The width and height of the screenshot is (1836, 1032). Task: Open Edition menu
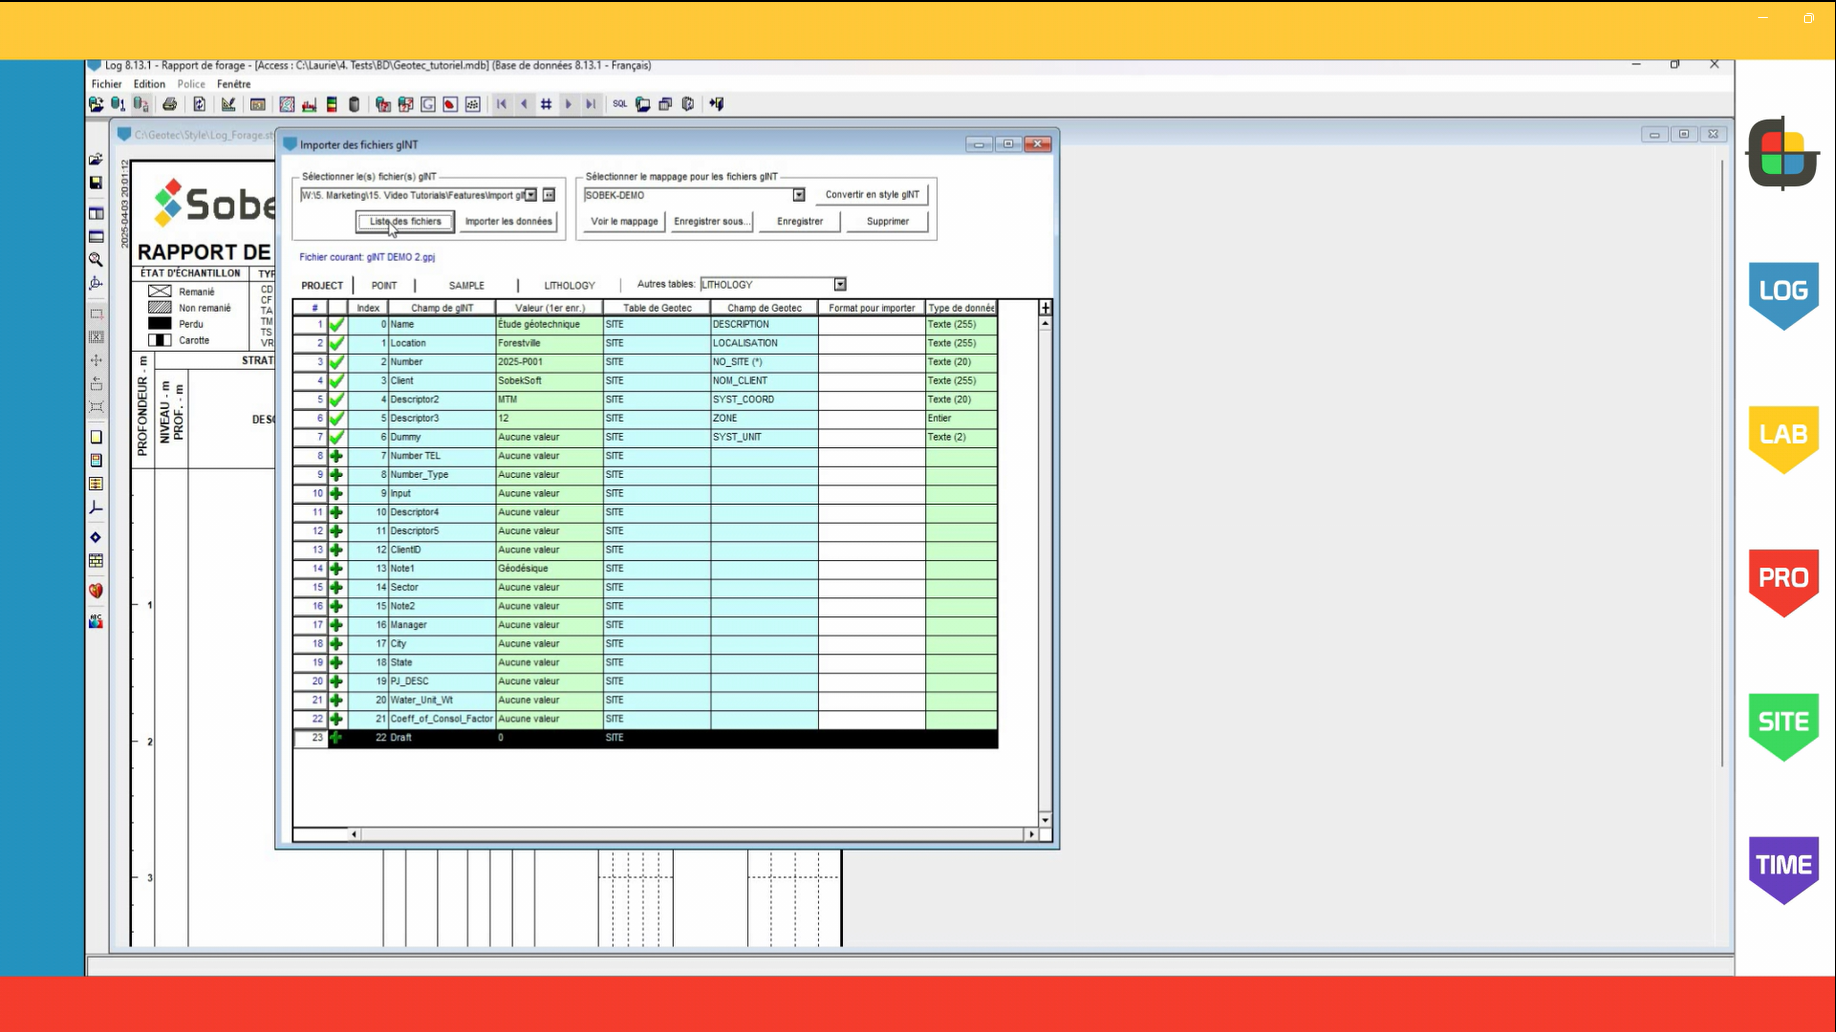coord(149,84)
